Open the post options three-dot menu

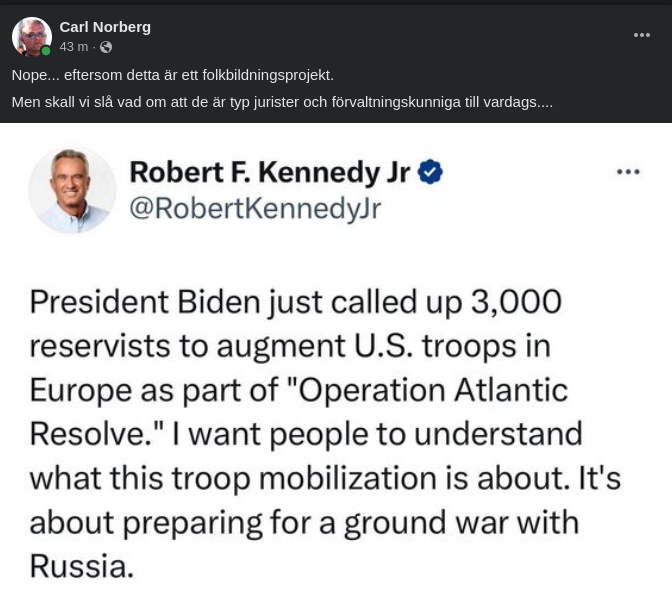[x=642, y=35]
